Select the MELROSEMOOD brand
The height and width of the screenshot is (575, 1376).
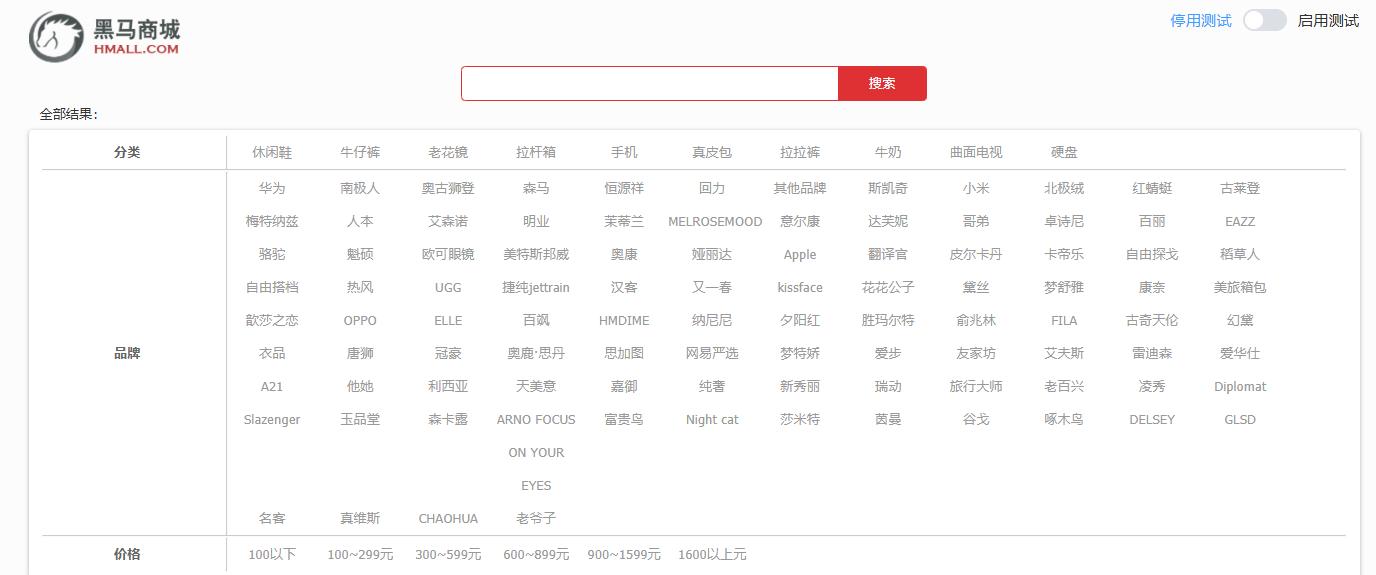714,222
